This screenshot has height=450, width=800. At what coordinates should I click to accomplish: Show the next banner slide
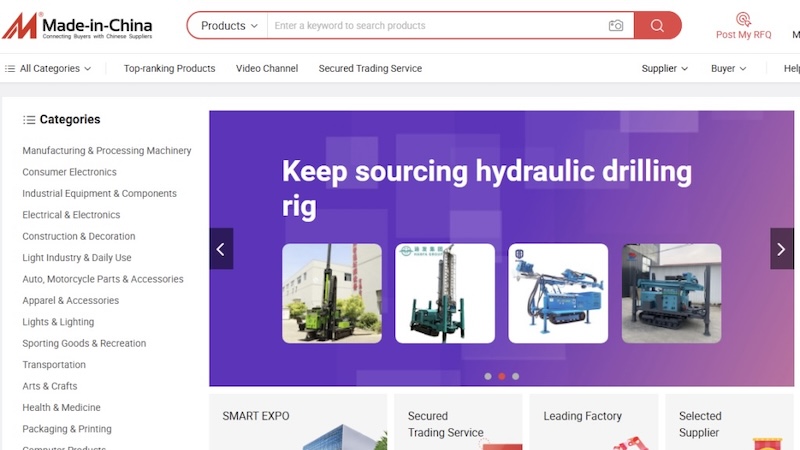point(781,249)
